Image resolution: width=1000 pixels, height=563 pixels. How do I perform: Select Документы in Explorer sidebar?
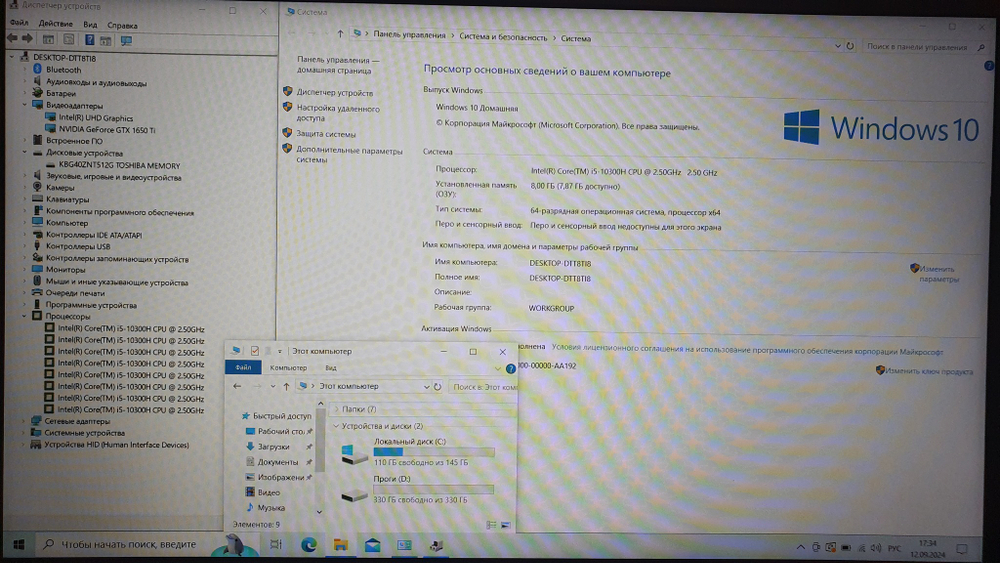(277, 462)
